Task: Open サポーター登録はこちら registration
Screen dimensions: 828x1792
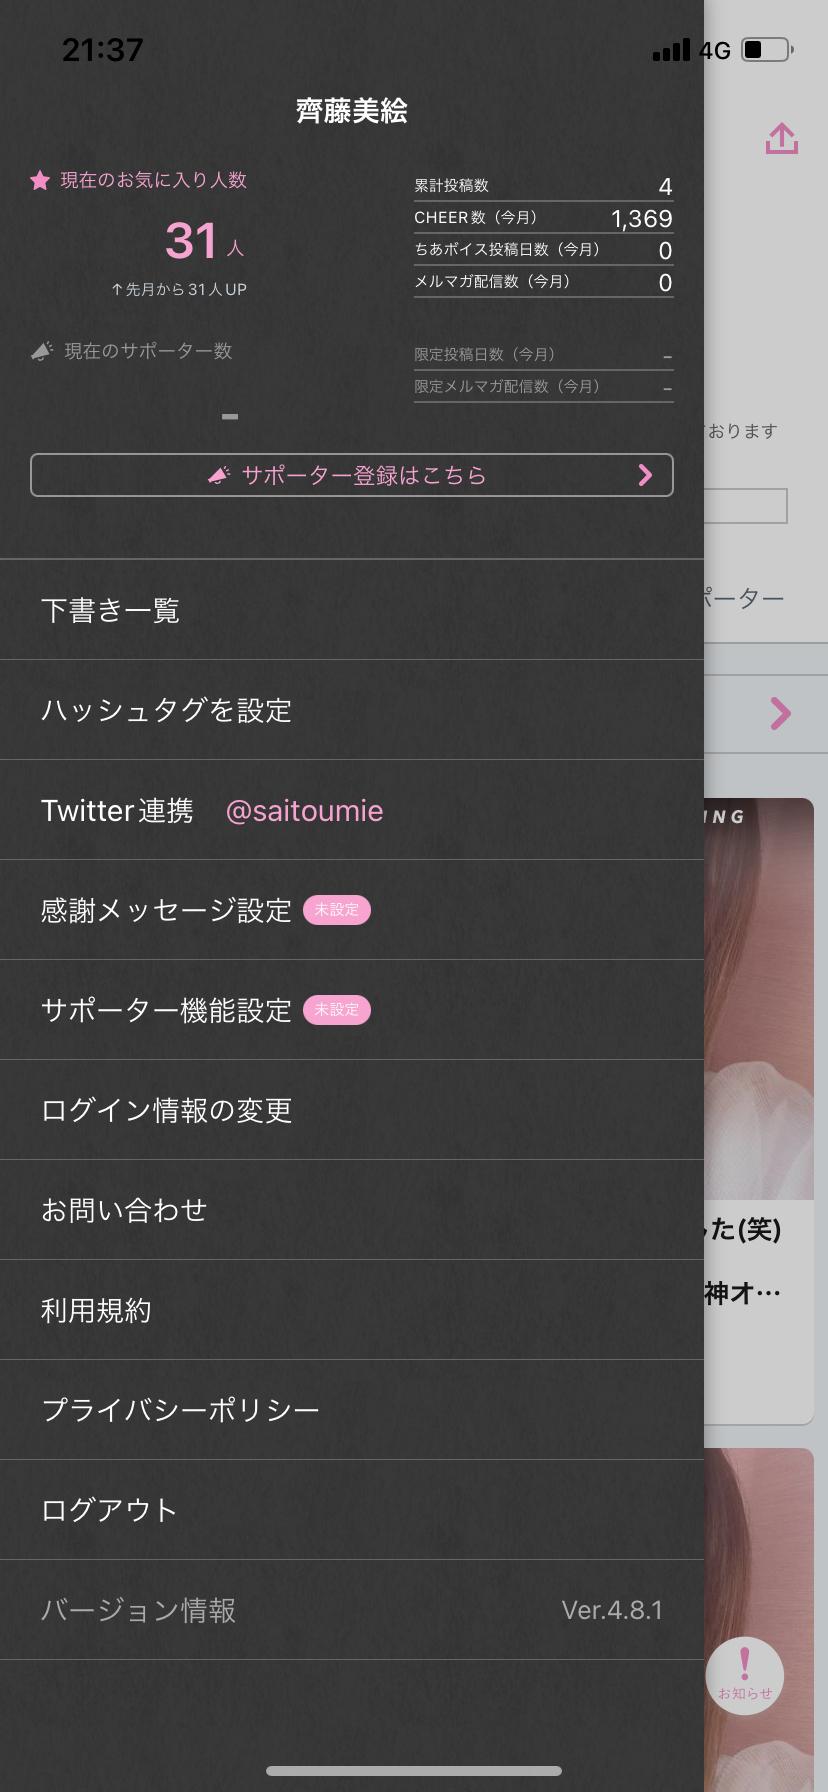Action: [352, 475]
